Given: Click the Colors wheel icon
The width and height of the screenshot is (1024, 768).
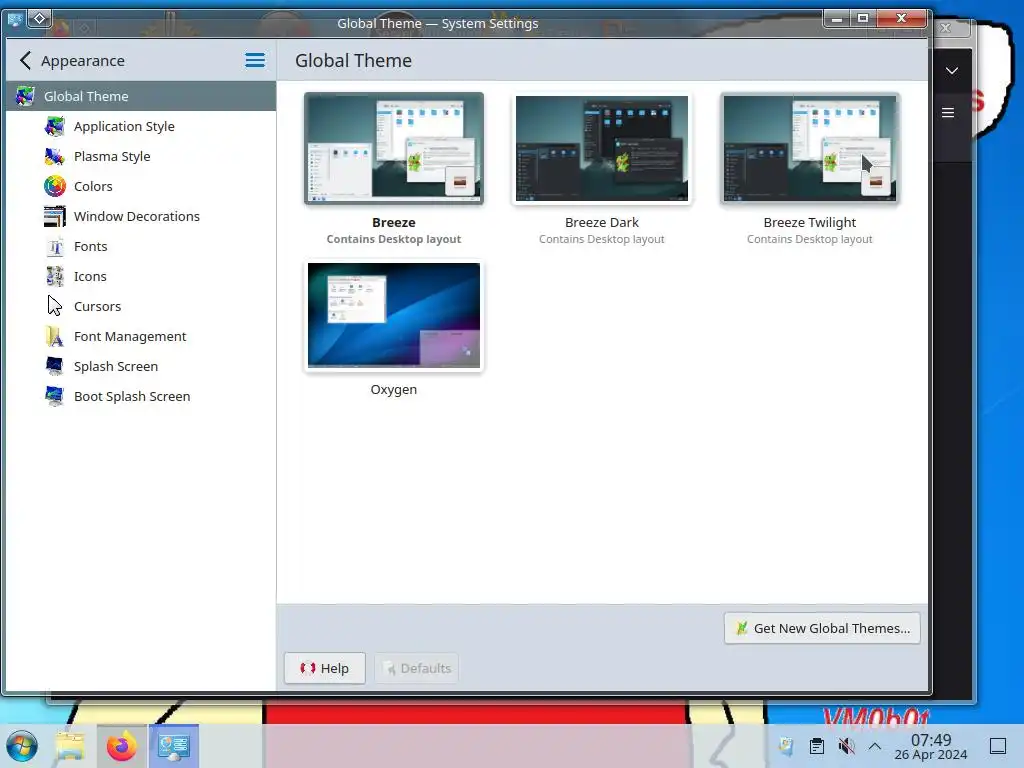Looking at the screenshot, I should (55, 186).
